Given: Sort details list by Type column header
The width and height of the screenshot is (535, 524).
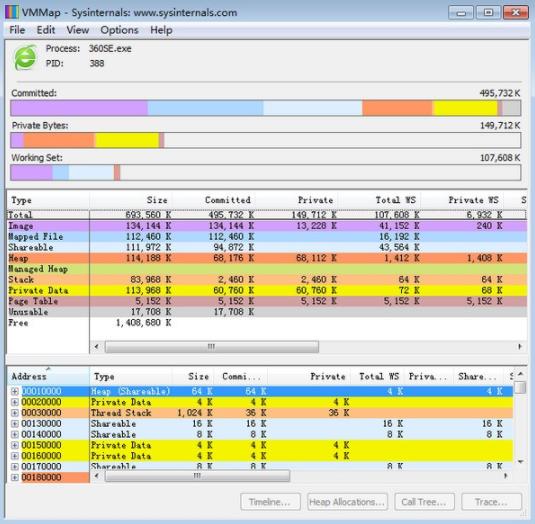Looking at the screenshot, I should (x=131, y=377).
